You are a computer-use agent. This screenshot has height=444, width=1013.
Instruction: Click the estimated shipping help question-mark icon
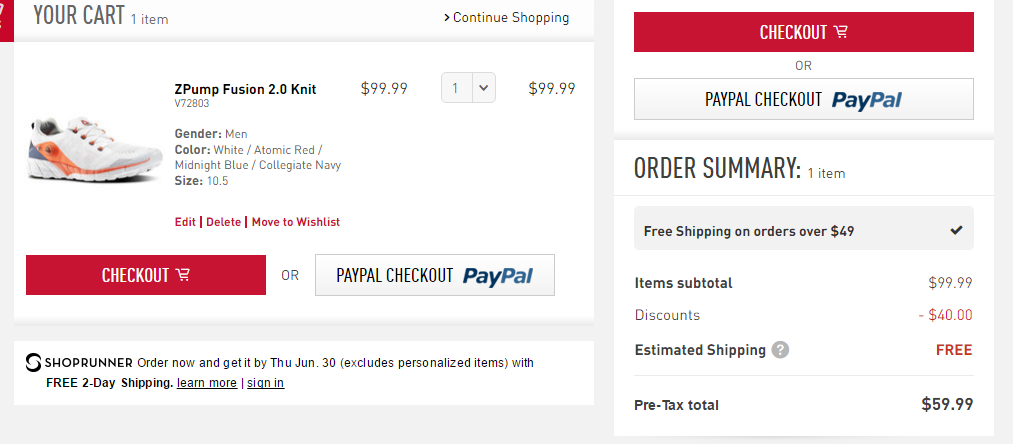pos(780,350)
